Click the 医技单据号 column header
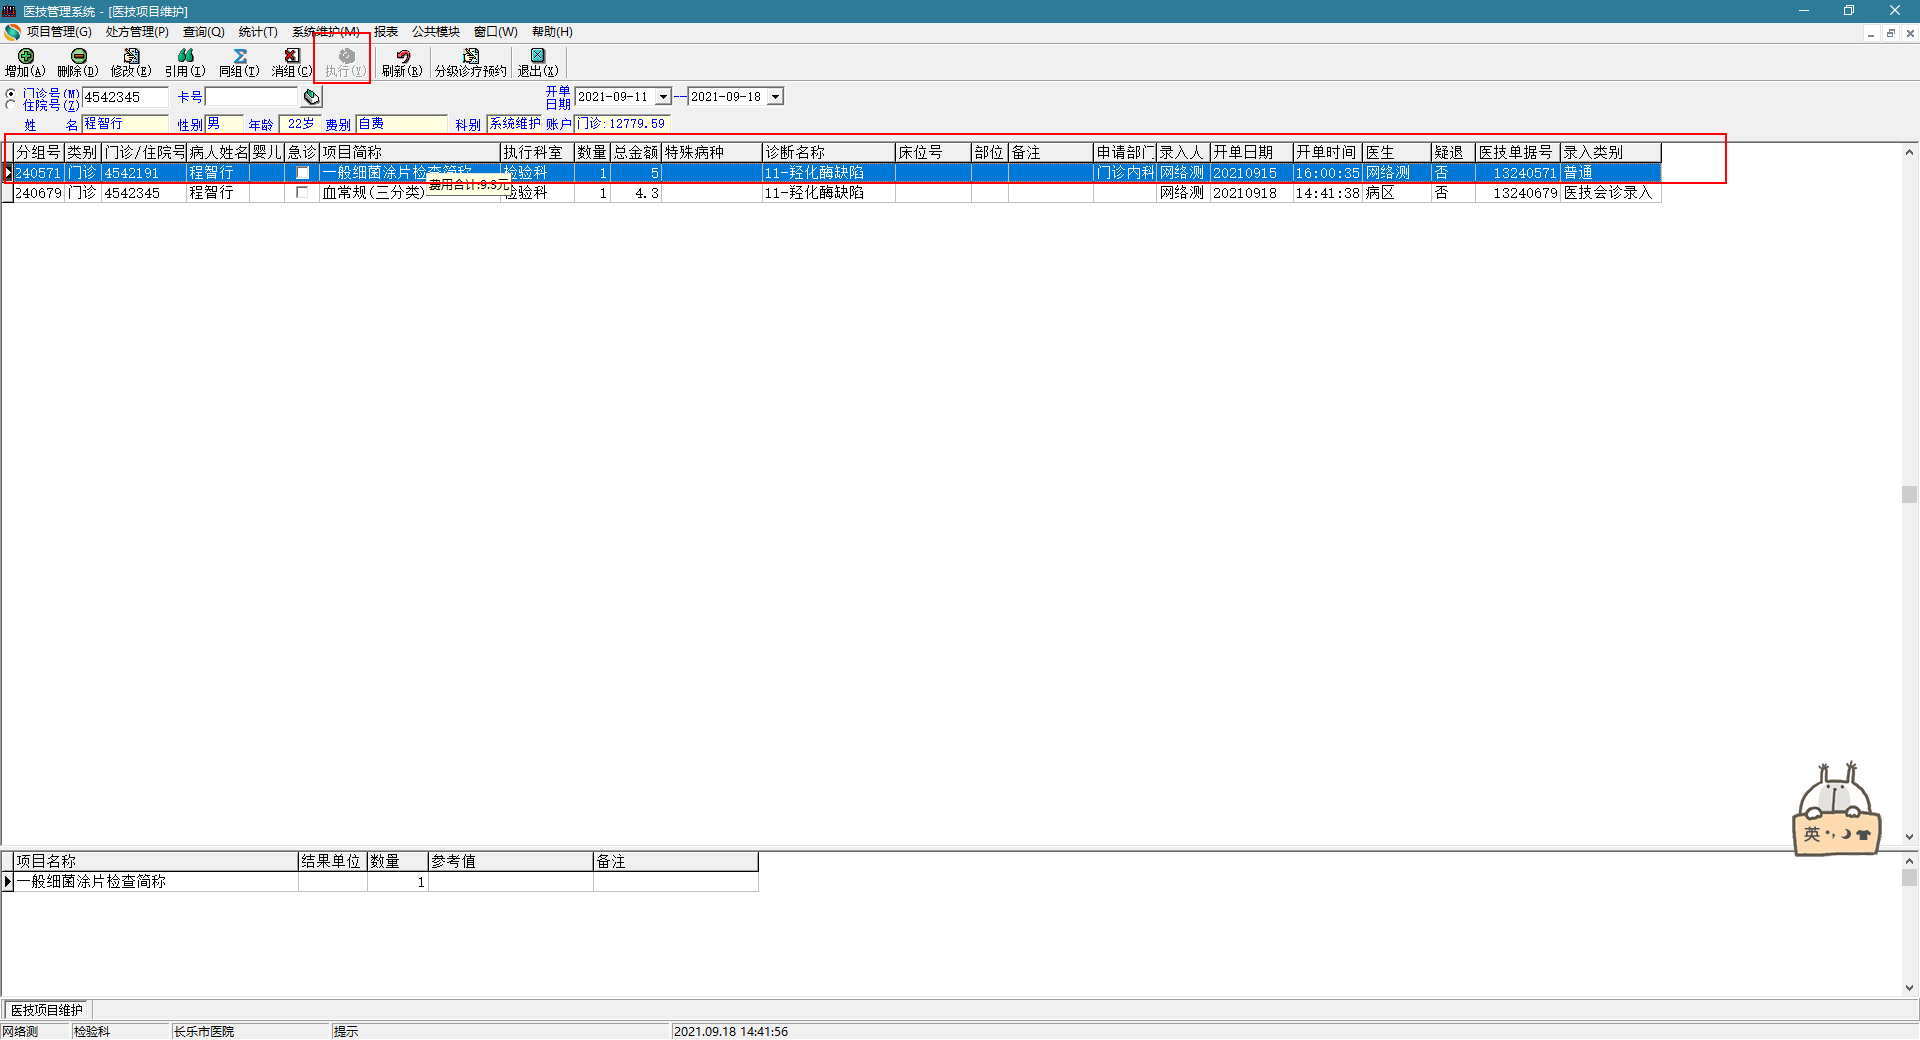This screenshot has width=1920, height=1040. (1518, 152)
